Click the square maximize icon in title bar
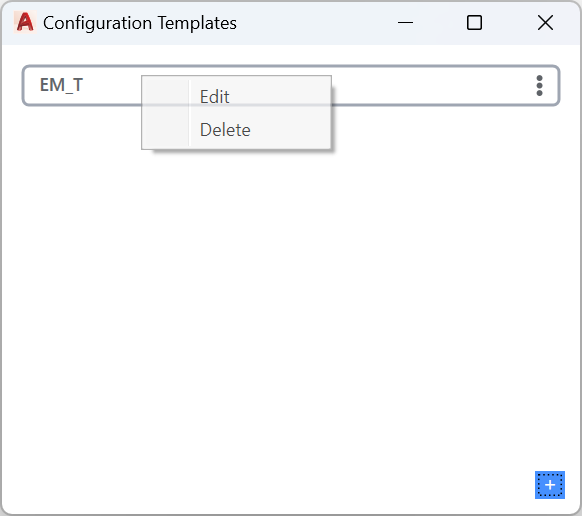 click(474, 23)
